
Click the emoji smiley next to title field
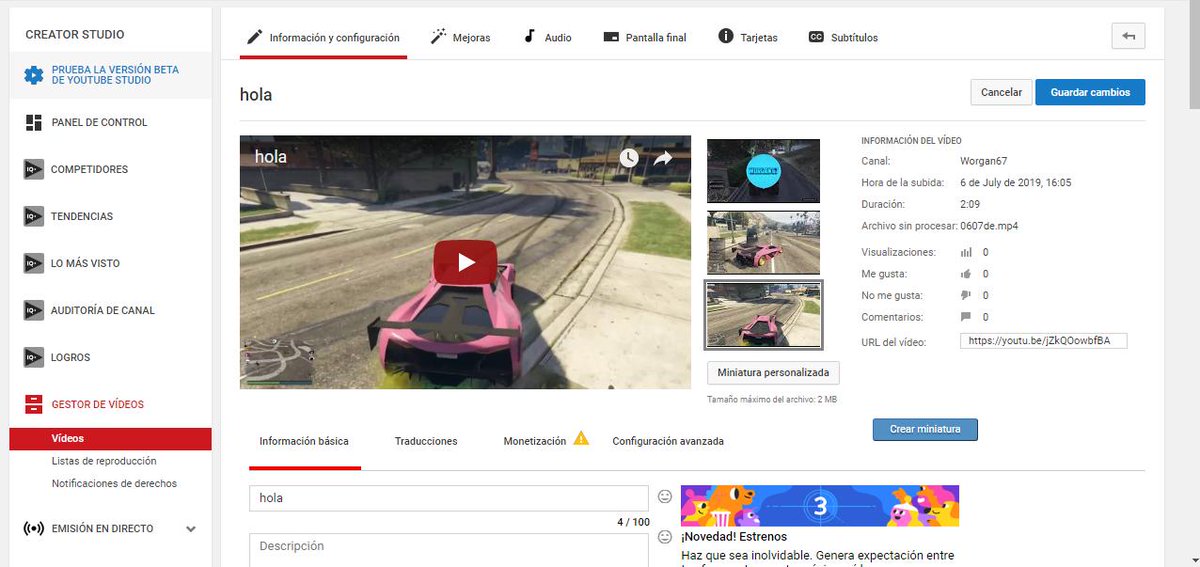(x=665, y=496)
